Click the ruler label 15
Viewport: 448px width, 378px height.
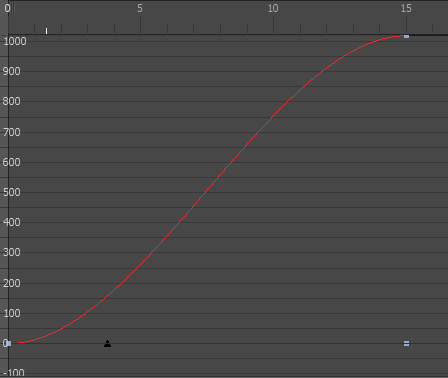[x=406, y=8]
